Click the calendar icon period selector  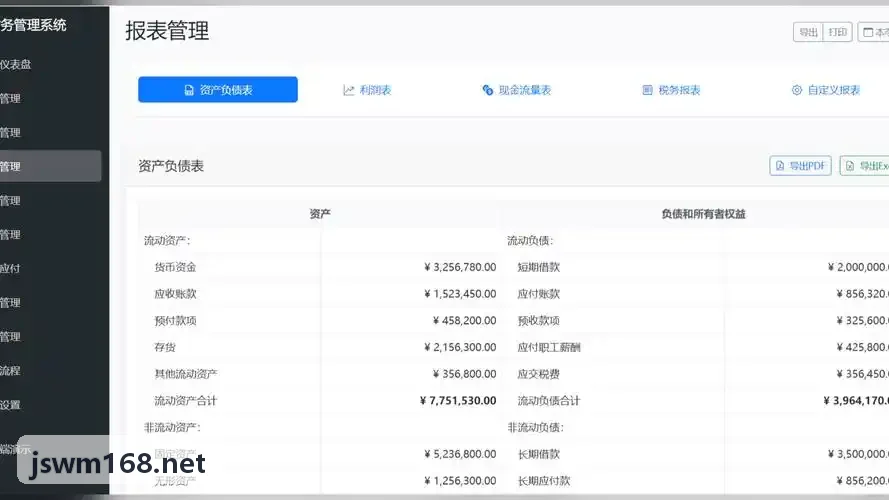coord(874,32)
